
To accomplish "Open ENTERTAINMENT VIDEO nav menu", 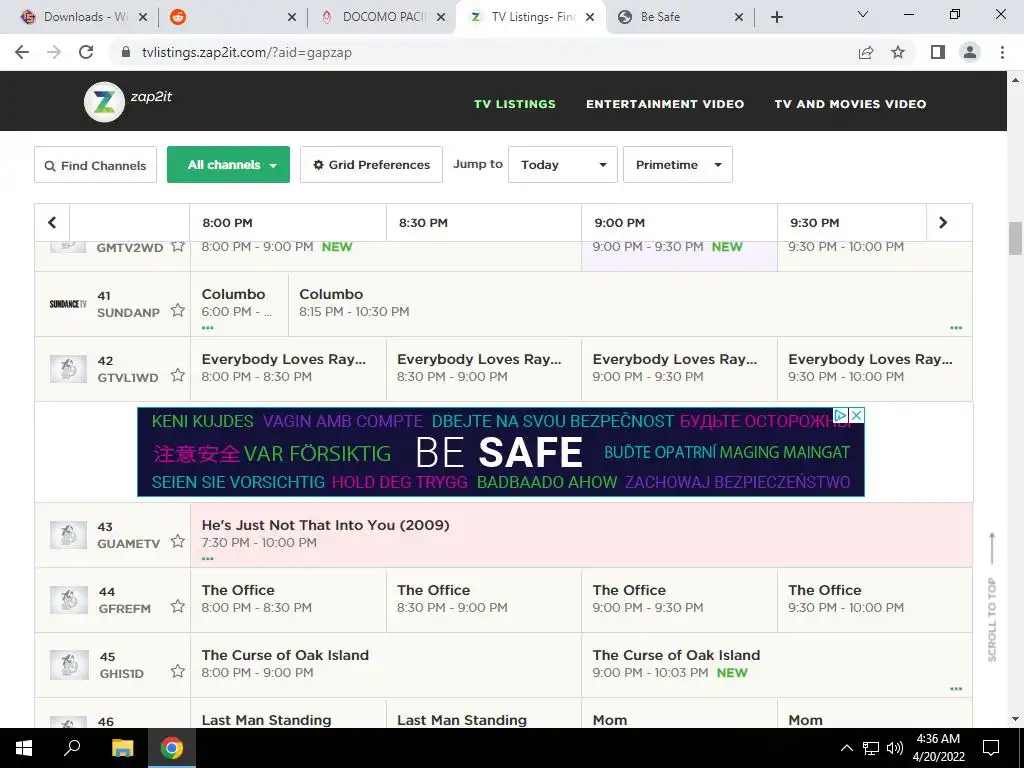I will click(x=665, y=104).
